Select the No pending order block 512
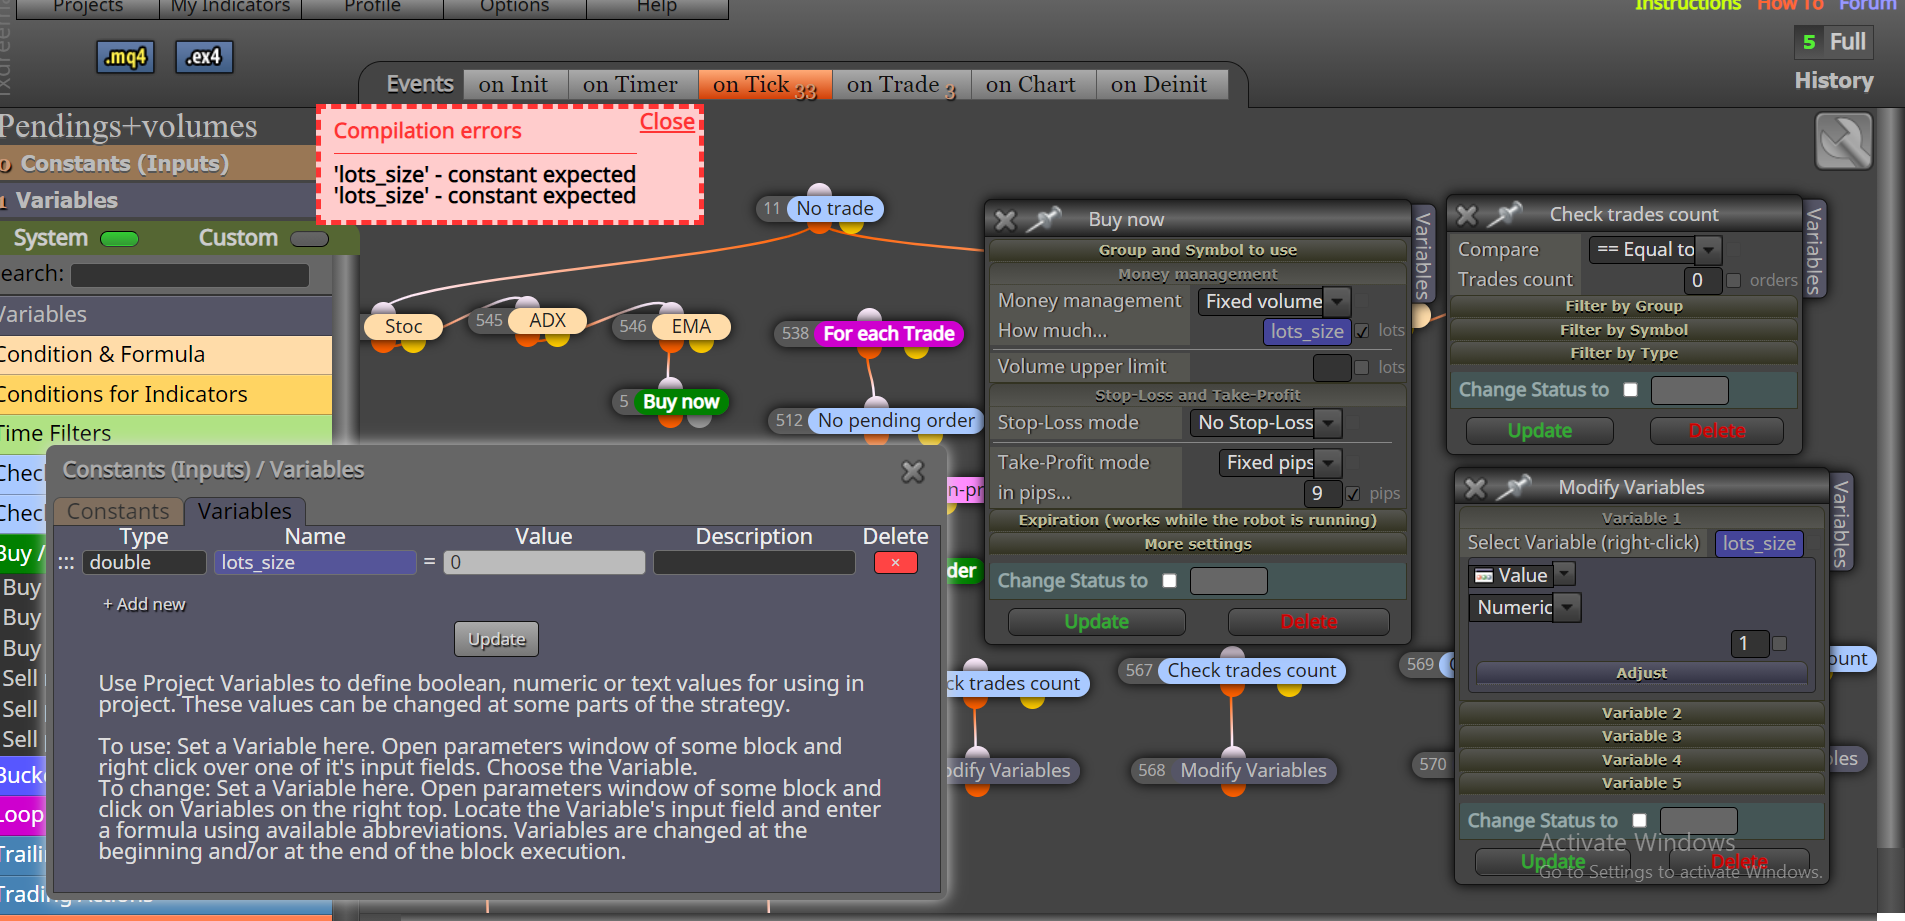Screen dimensions: 1905x921 pyautogui.click(x=896, y=421)
